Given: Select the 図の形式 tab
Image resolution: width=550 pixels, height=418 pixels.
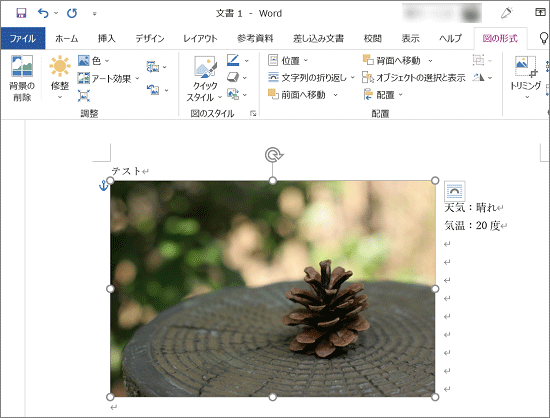Looking at the screenshot, I should 500,38.
